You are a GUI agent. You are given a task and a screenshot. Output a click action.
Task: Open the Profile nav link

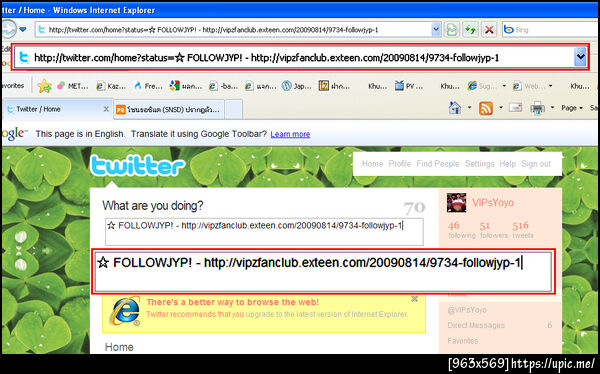pyautogui.click(x=399, y=164)
